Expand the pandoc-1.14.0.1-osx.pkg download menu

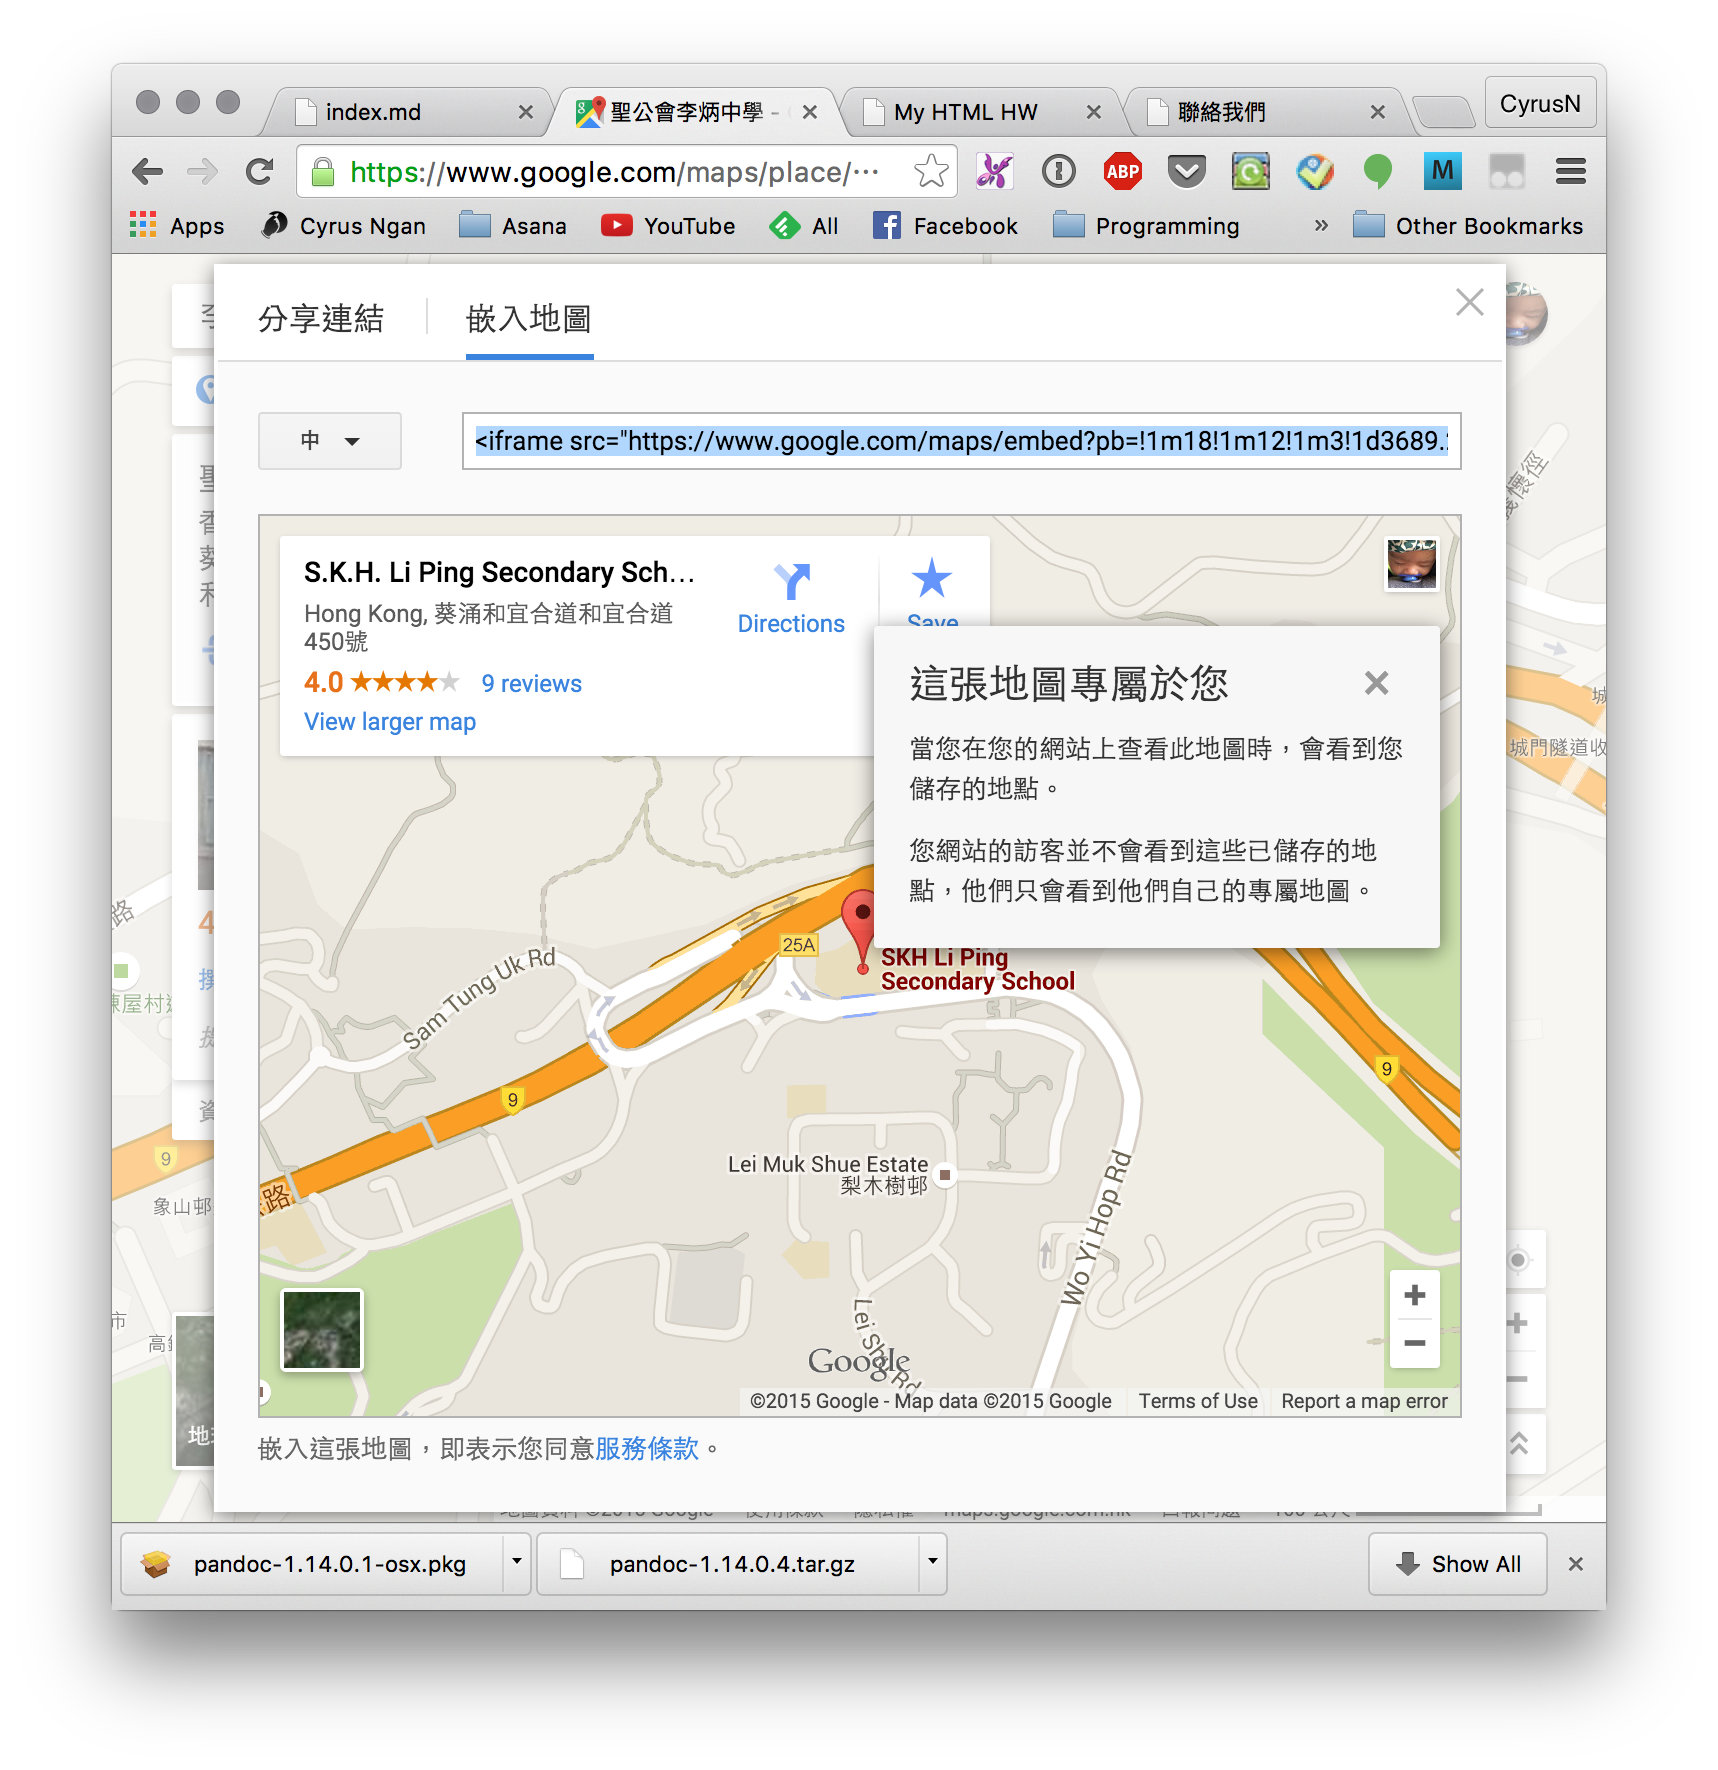click(516, 1562)
